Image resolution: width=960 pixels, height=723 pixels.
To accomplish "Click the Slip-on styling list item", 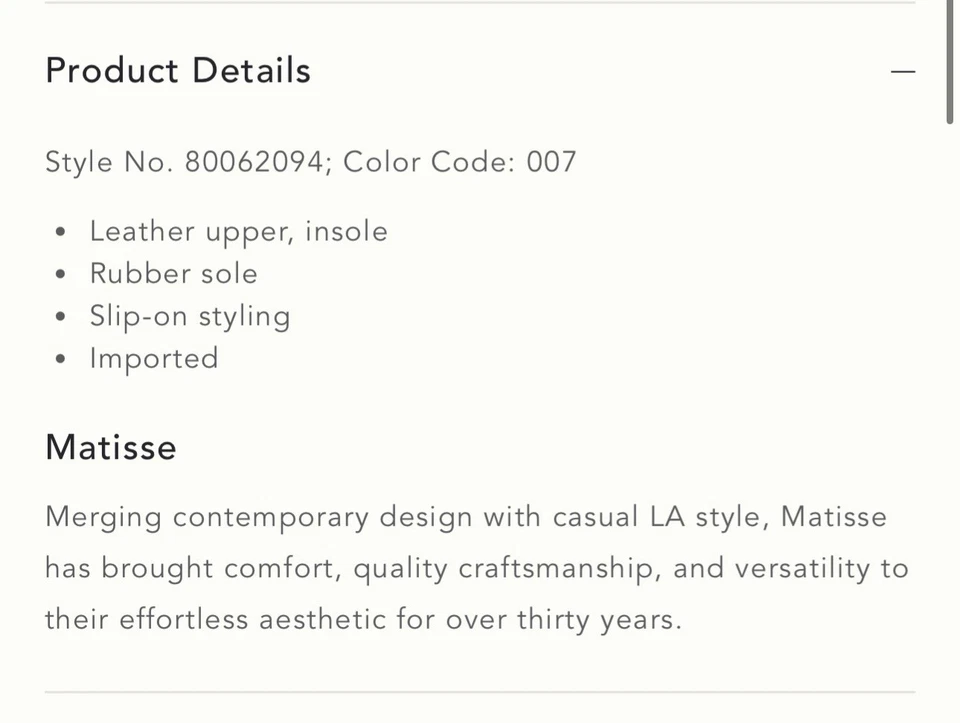I will (x=190, y=316).
